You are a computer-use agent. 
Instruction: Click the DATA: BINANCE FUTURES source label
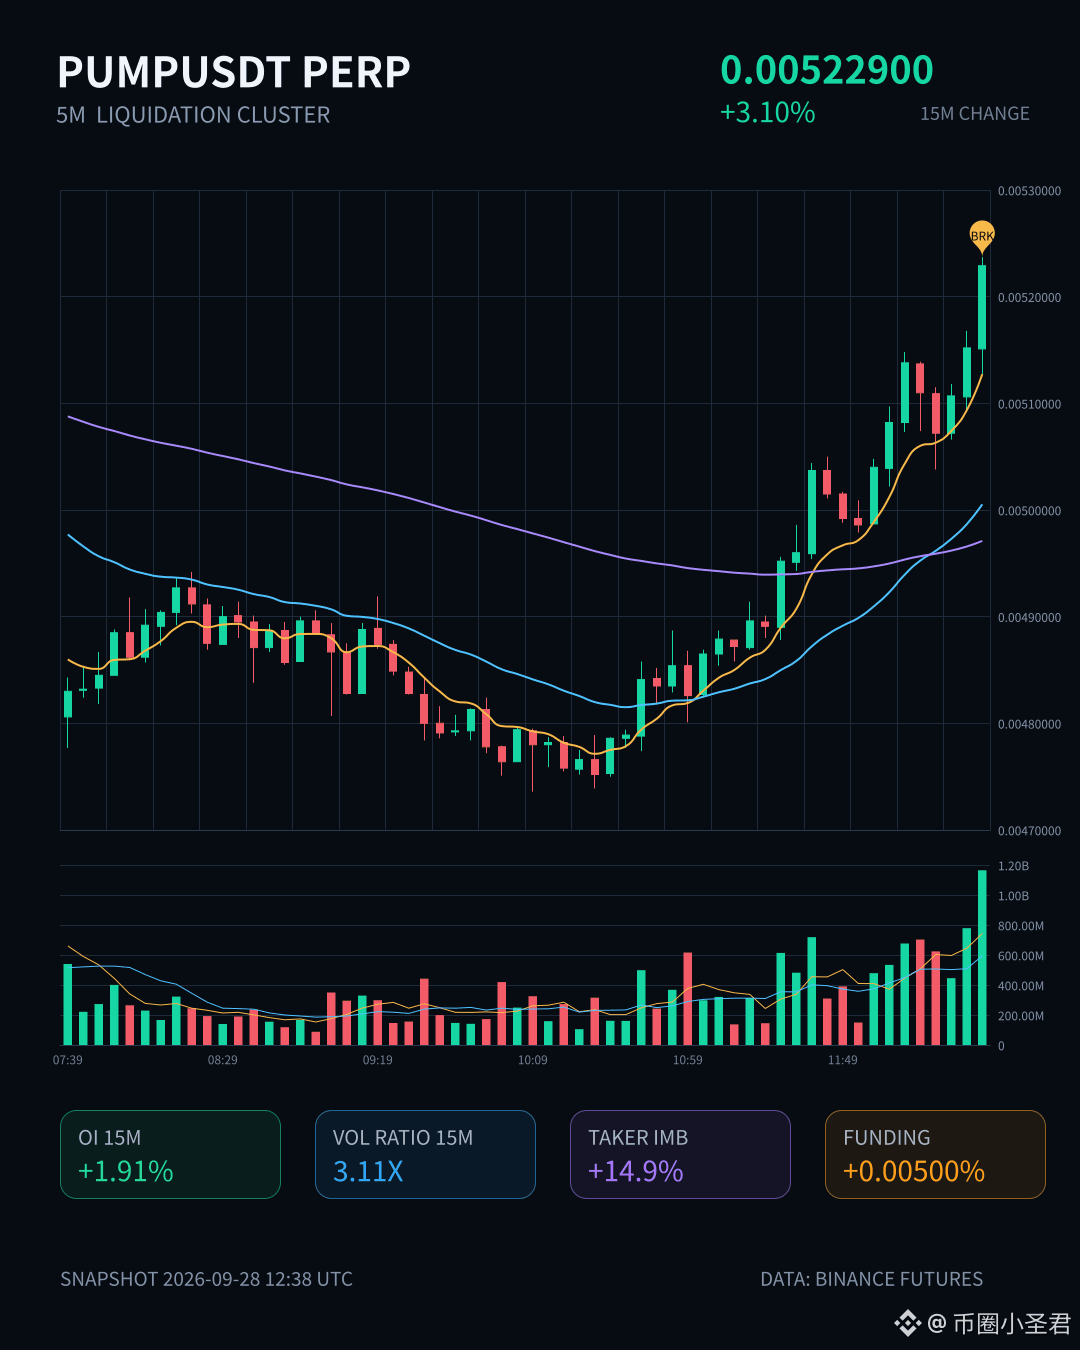click(872, 1279)
